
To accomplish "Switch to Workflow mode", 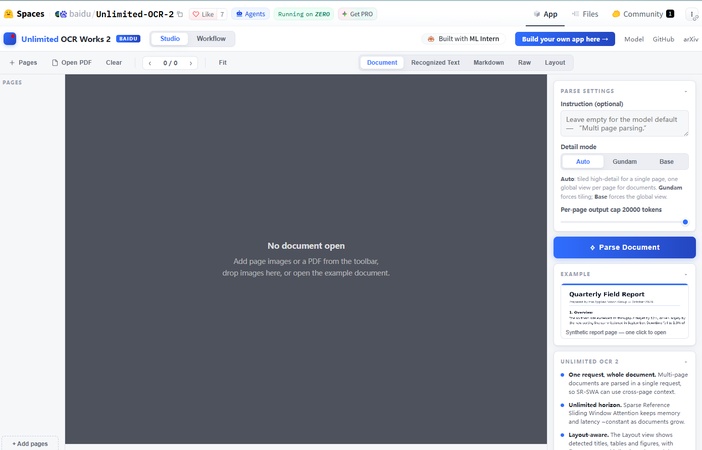I will [x=211, y=39].
